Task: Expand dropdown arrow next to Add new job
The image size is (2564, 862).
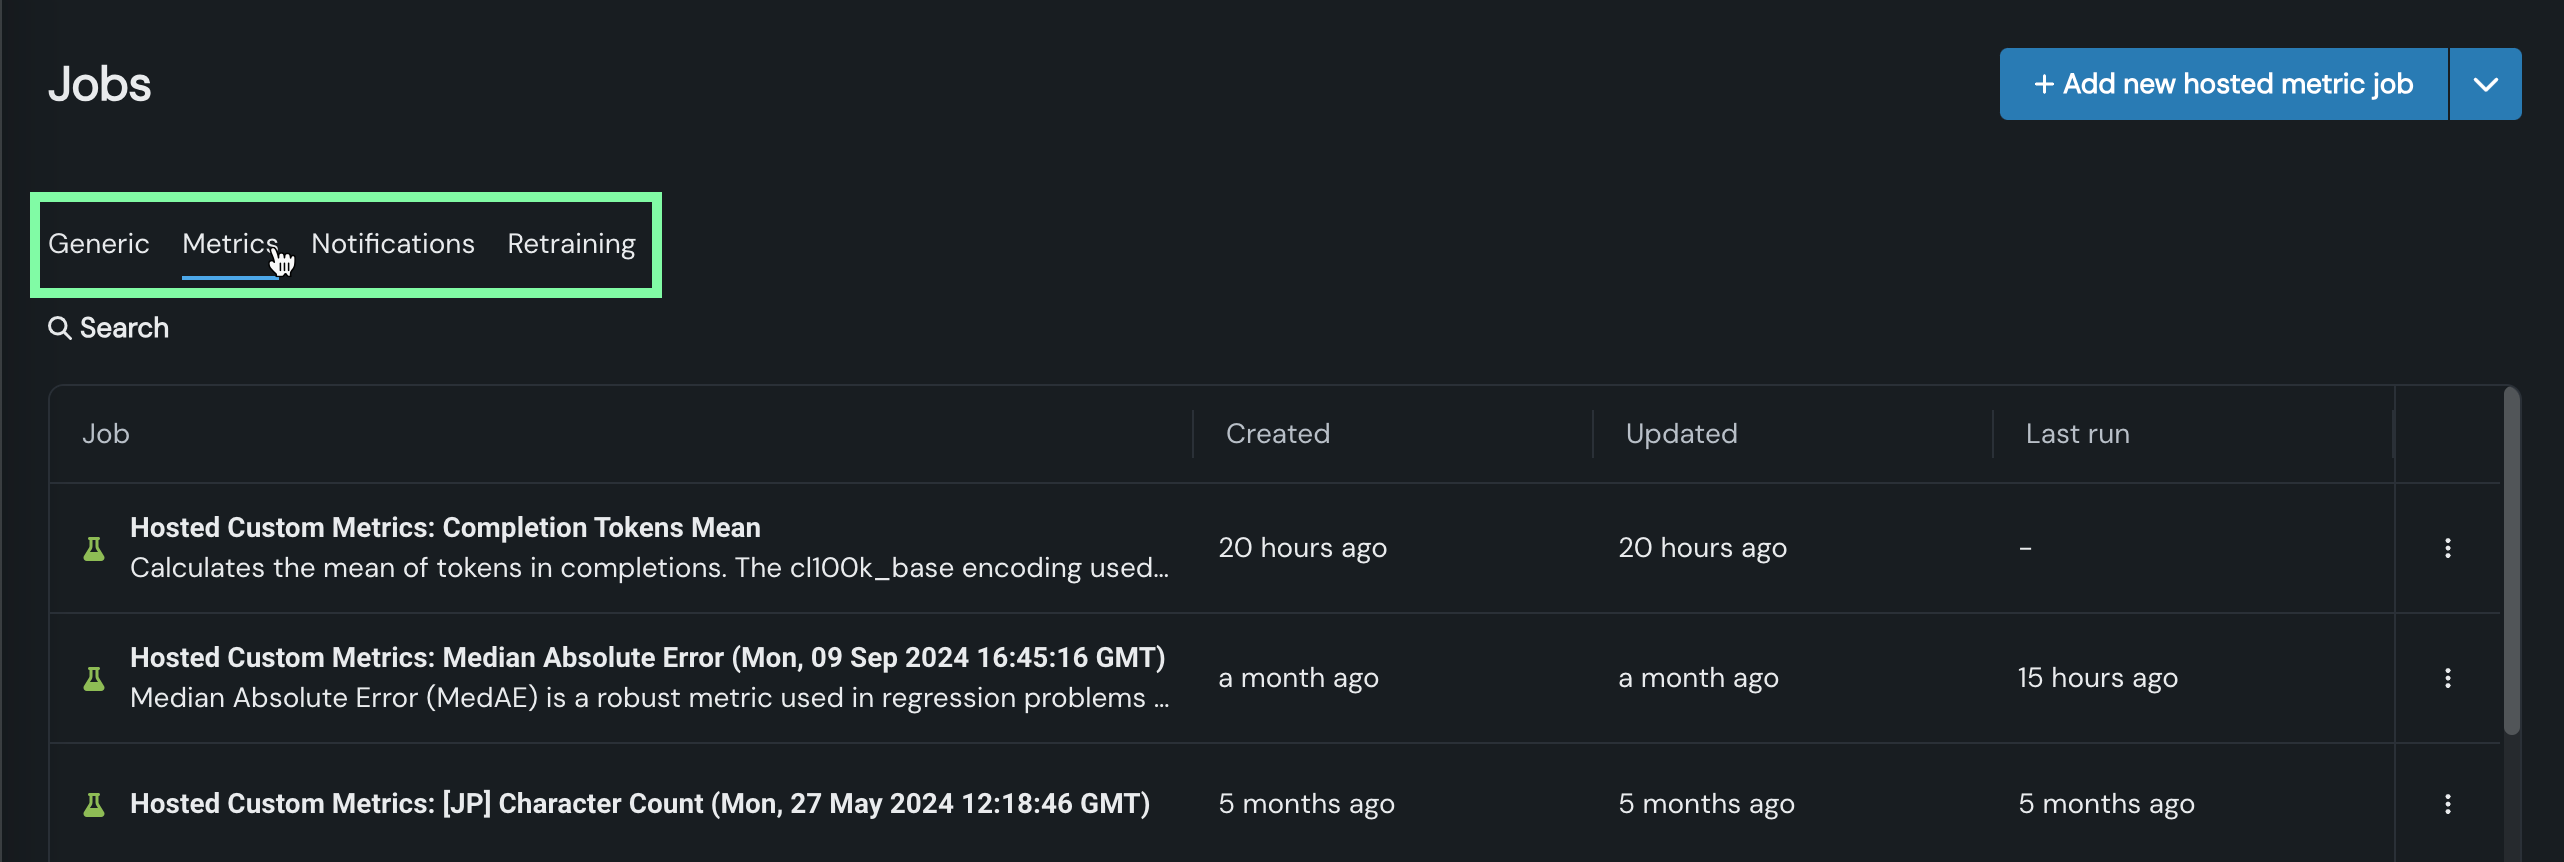Action: 2485,84
